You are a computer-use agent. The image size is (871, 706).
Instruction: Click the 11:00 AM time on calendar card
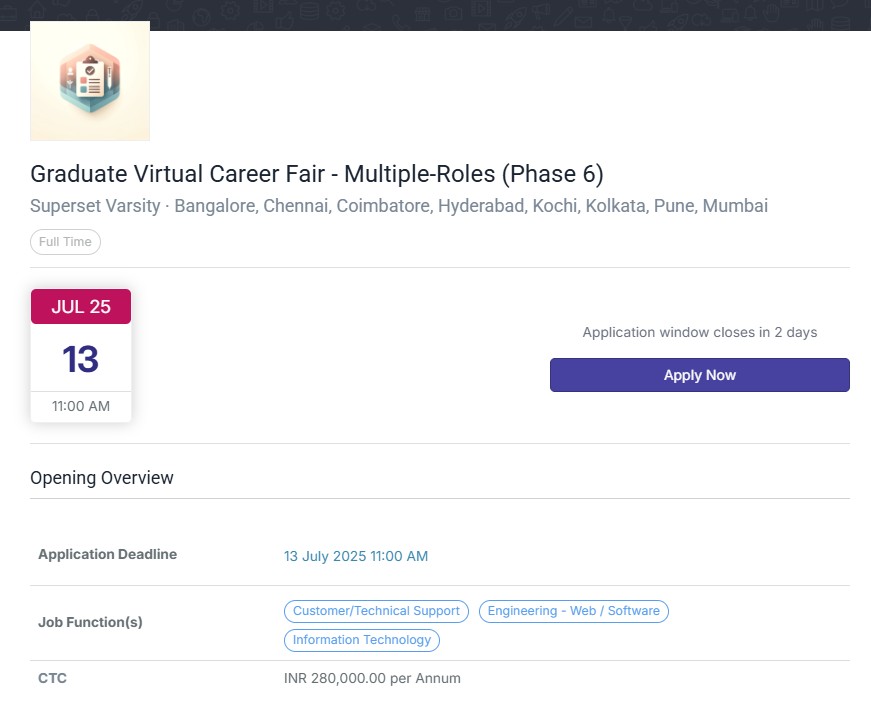point(81,406)
